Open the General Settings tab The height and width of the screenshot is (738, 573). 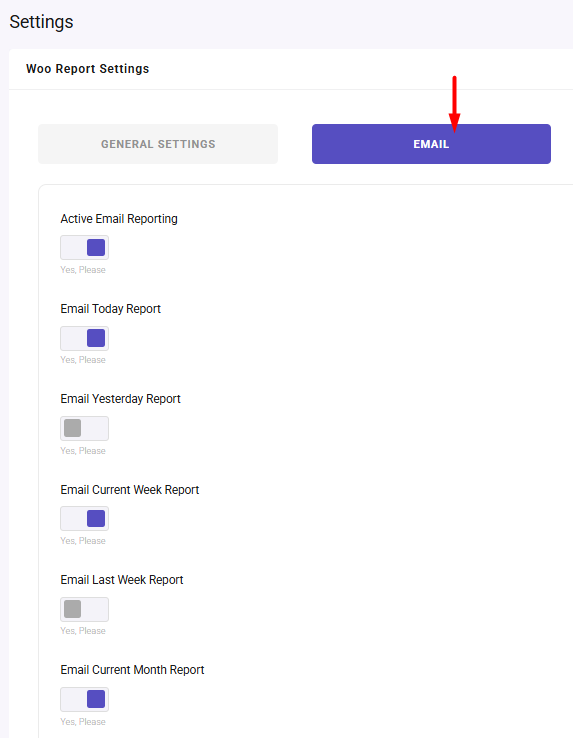click(x=158, y=144)
